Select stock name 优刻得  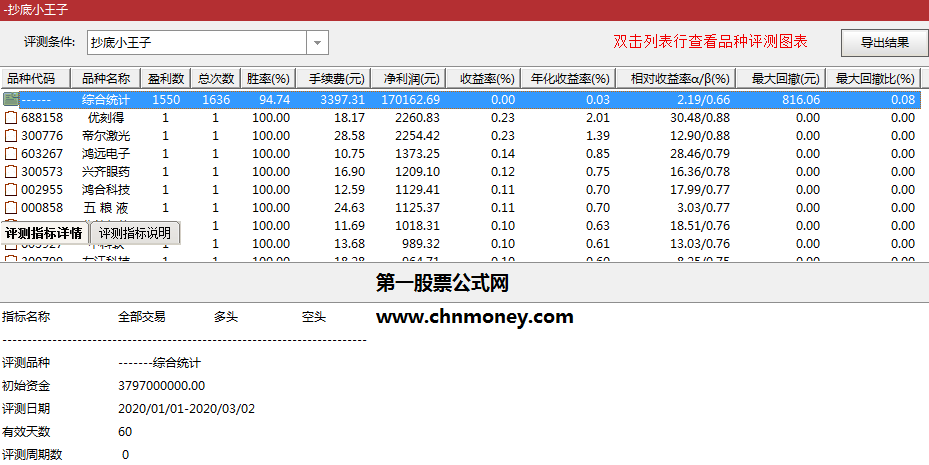pyautogui.click(x=105, y=118)
